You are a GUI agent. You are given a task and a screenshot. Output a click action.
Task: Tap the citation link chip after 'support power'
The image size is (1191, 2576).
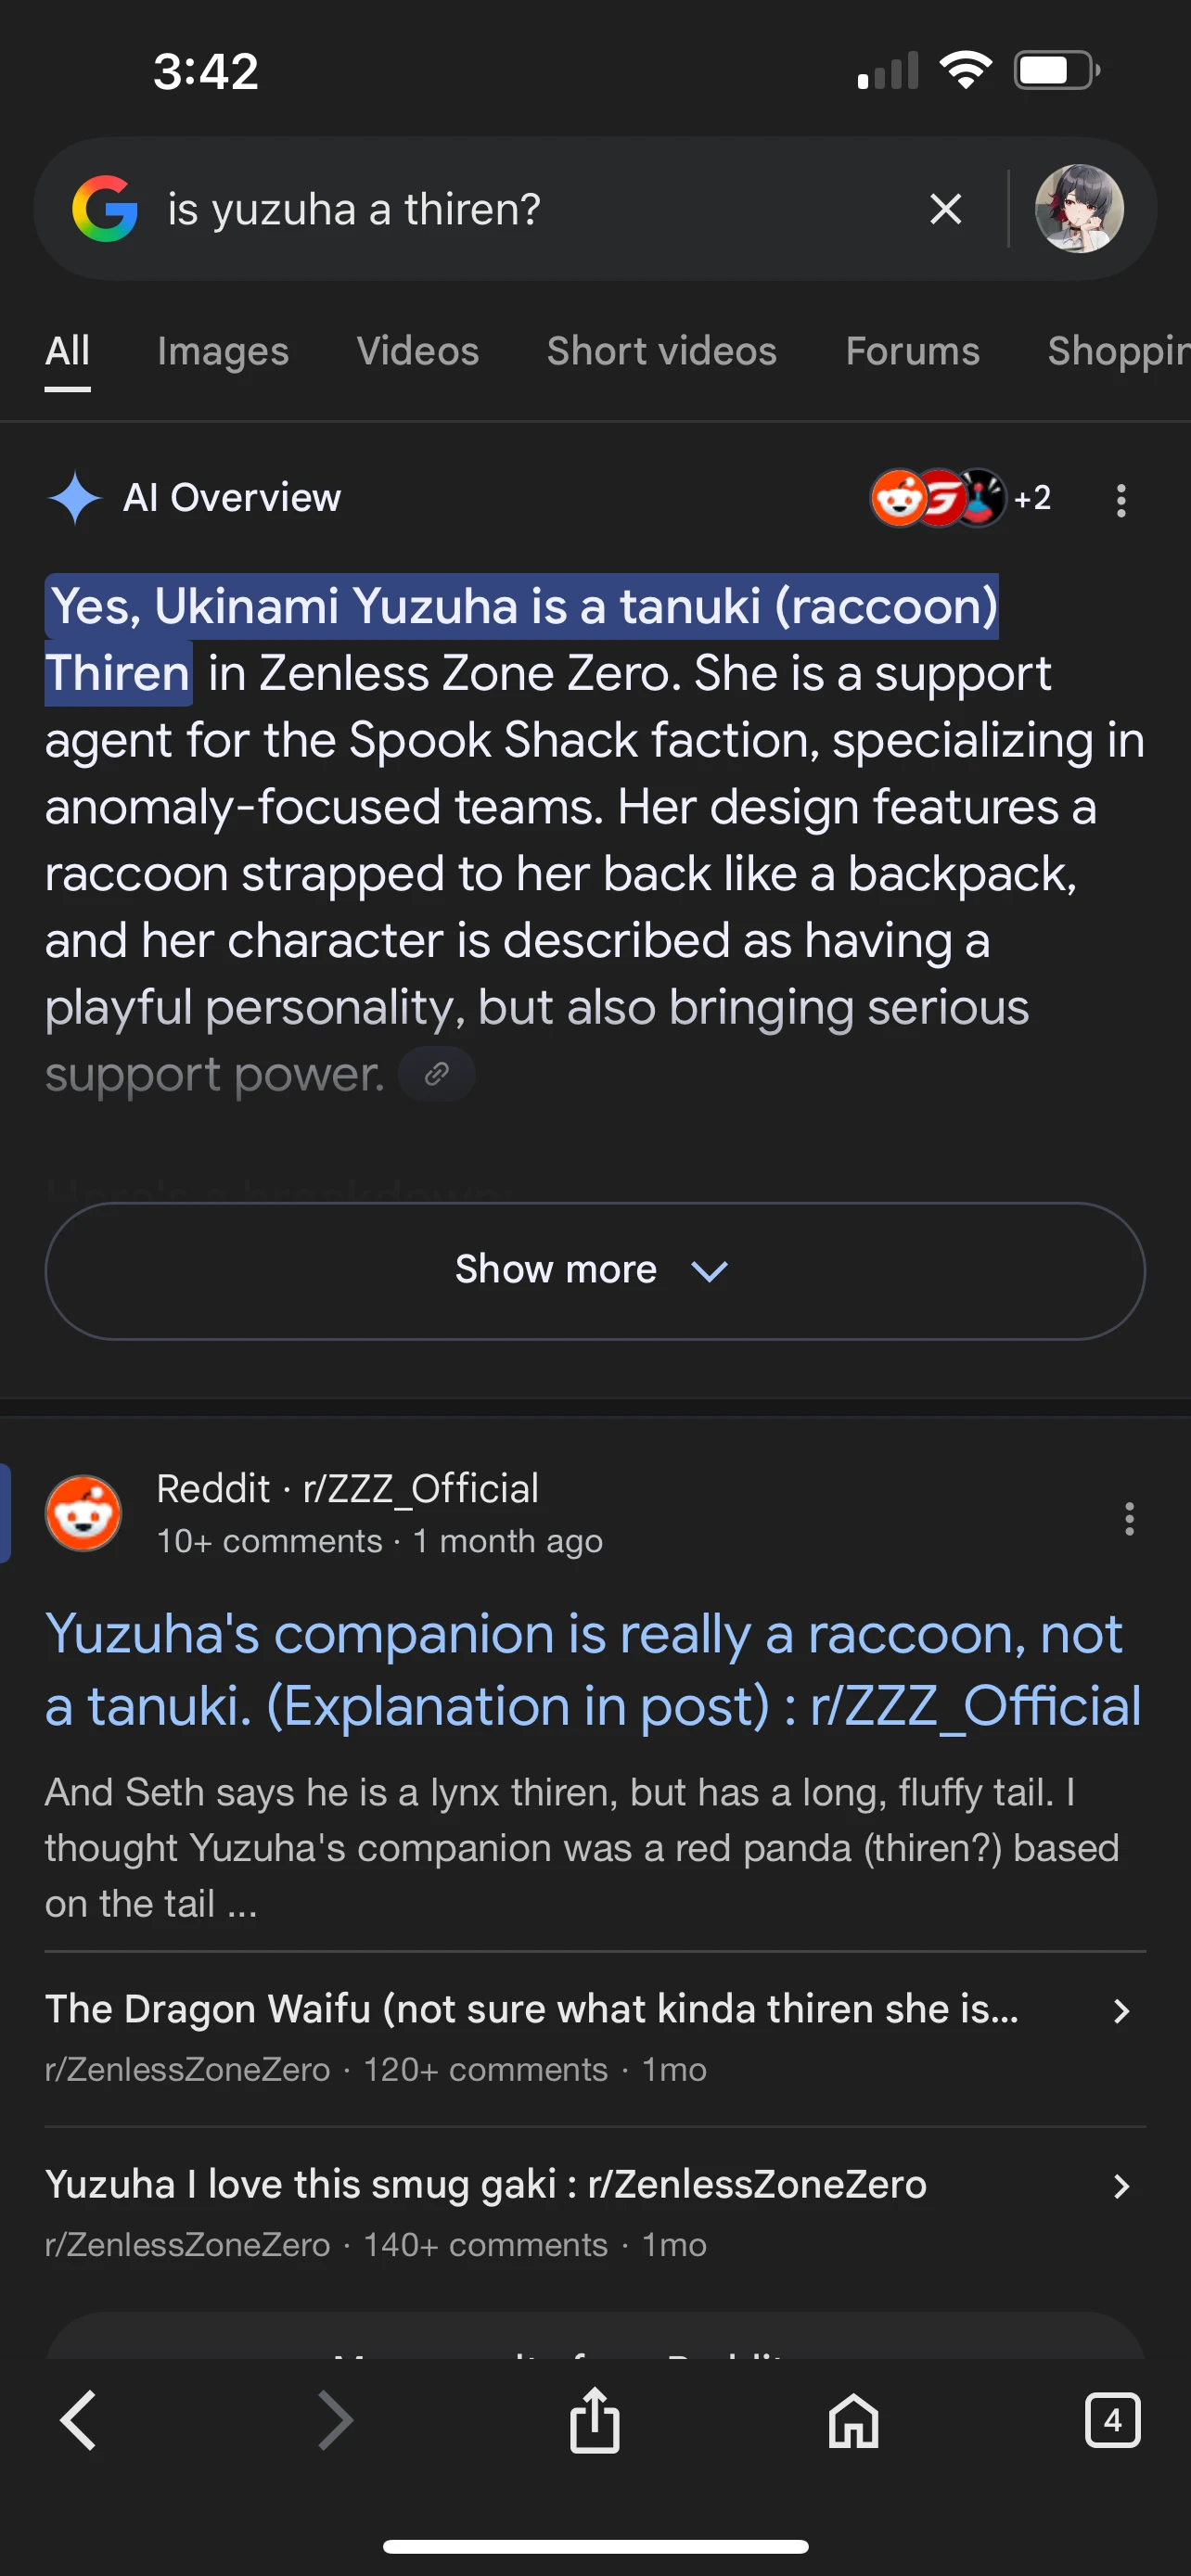pyautogui.click(x=436, y=1074)
